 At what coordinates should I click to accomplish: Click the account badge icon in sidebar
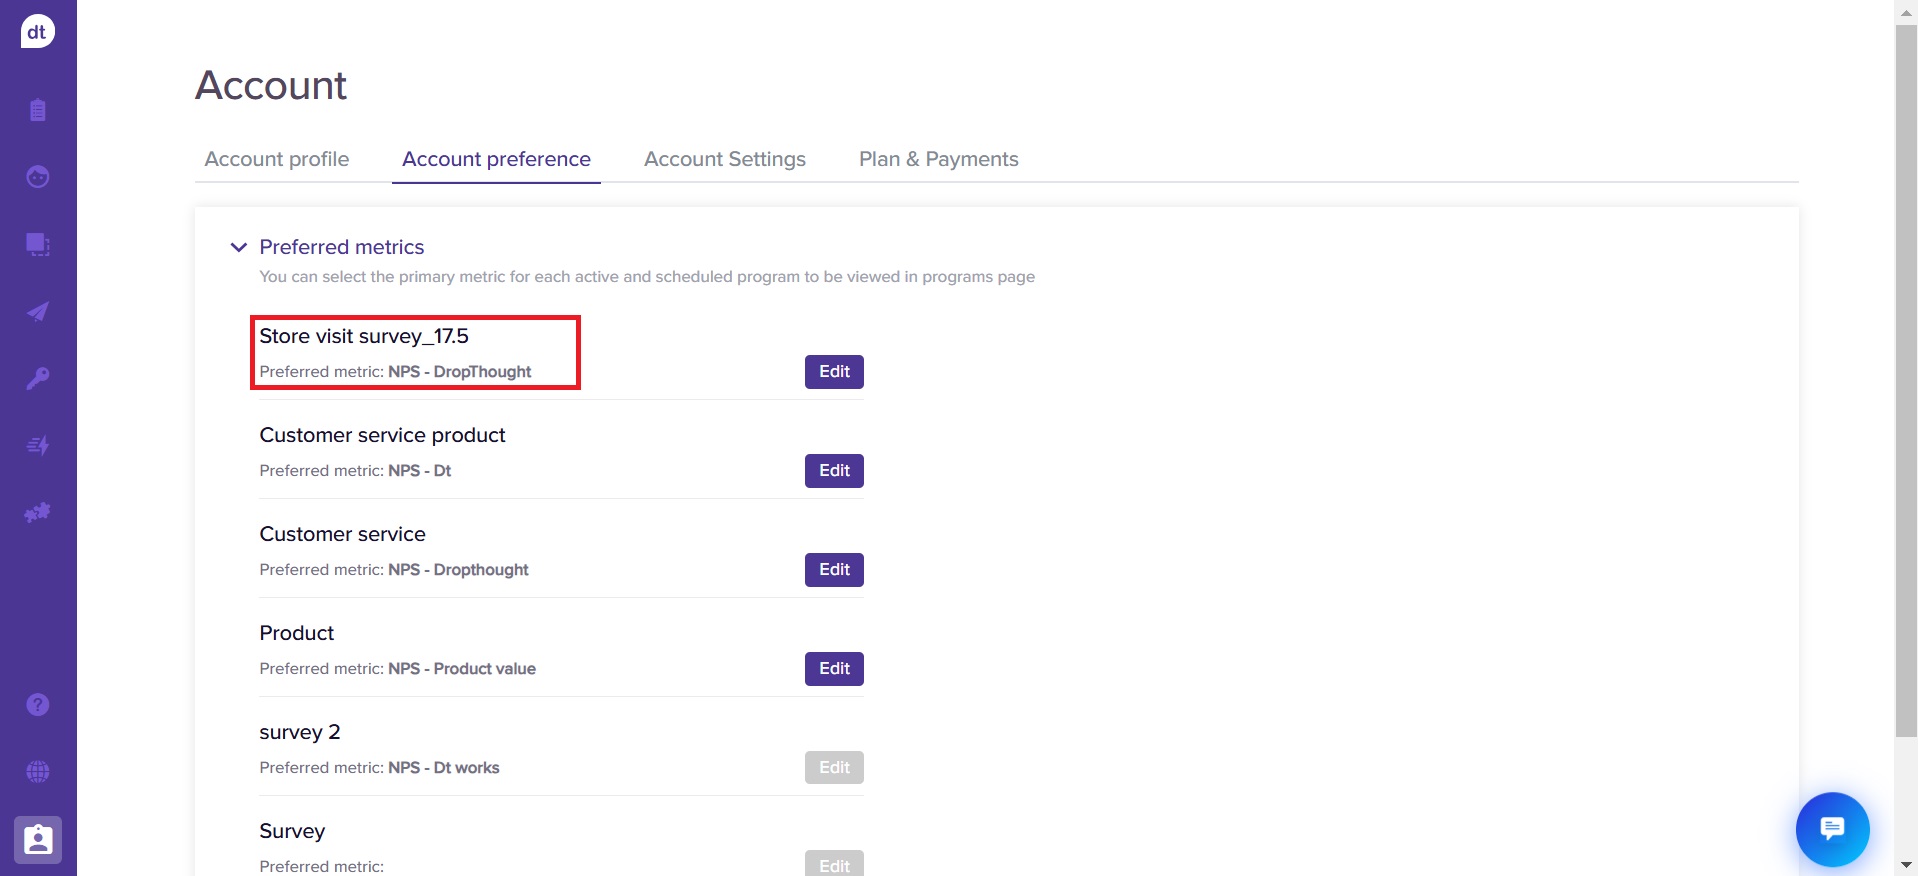38,840
